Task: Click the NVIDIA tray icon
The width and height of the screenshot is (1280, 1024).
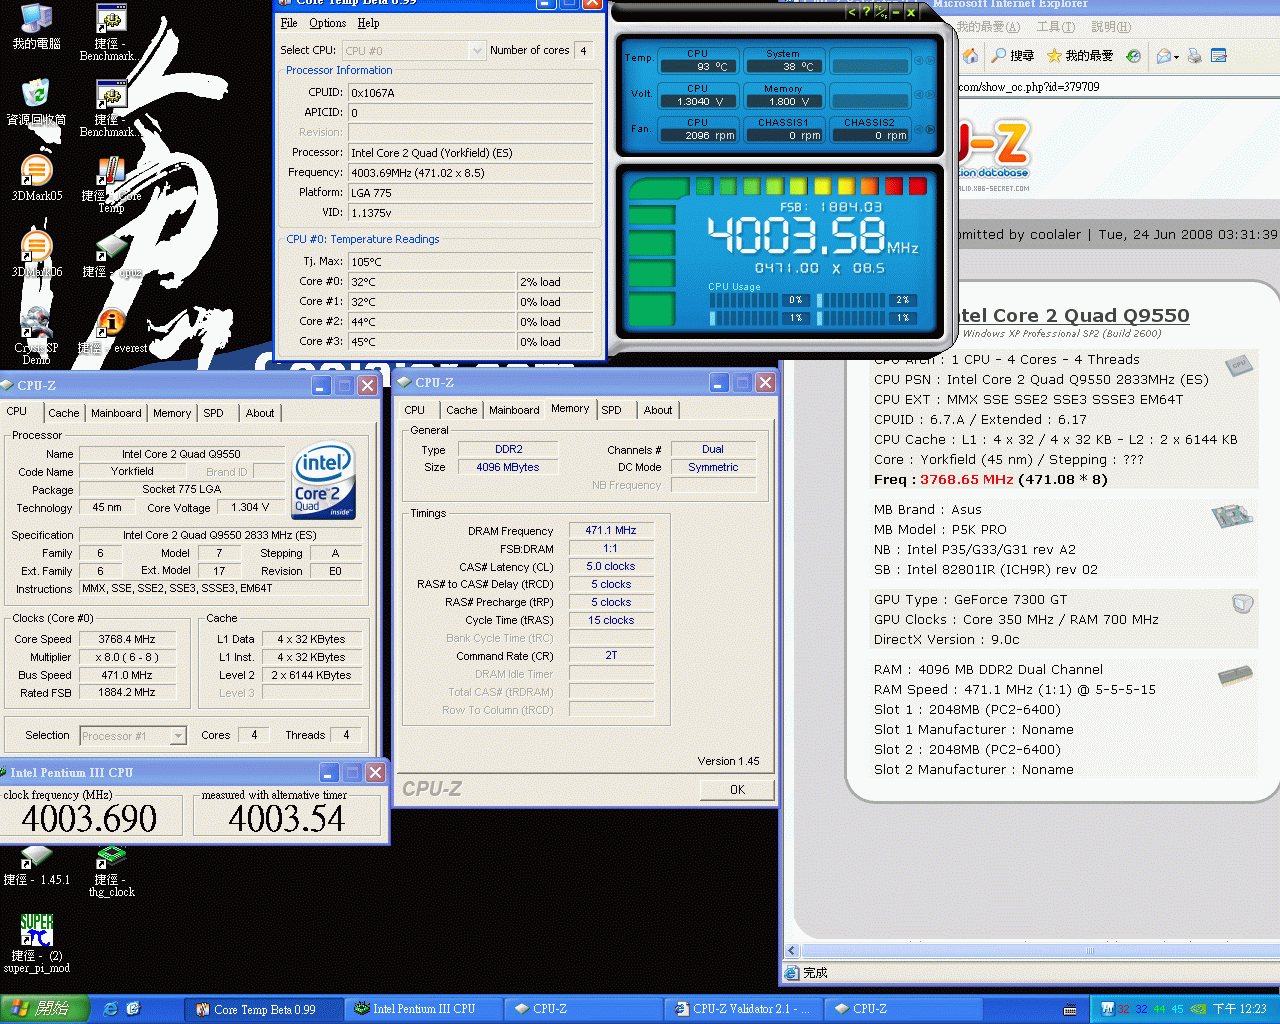Action: (x=1198, y=1009)
